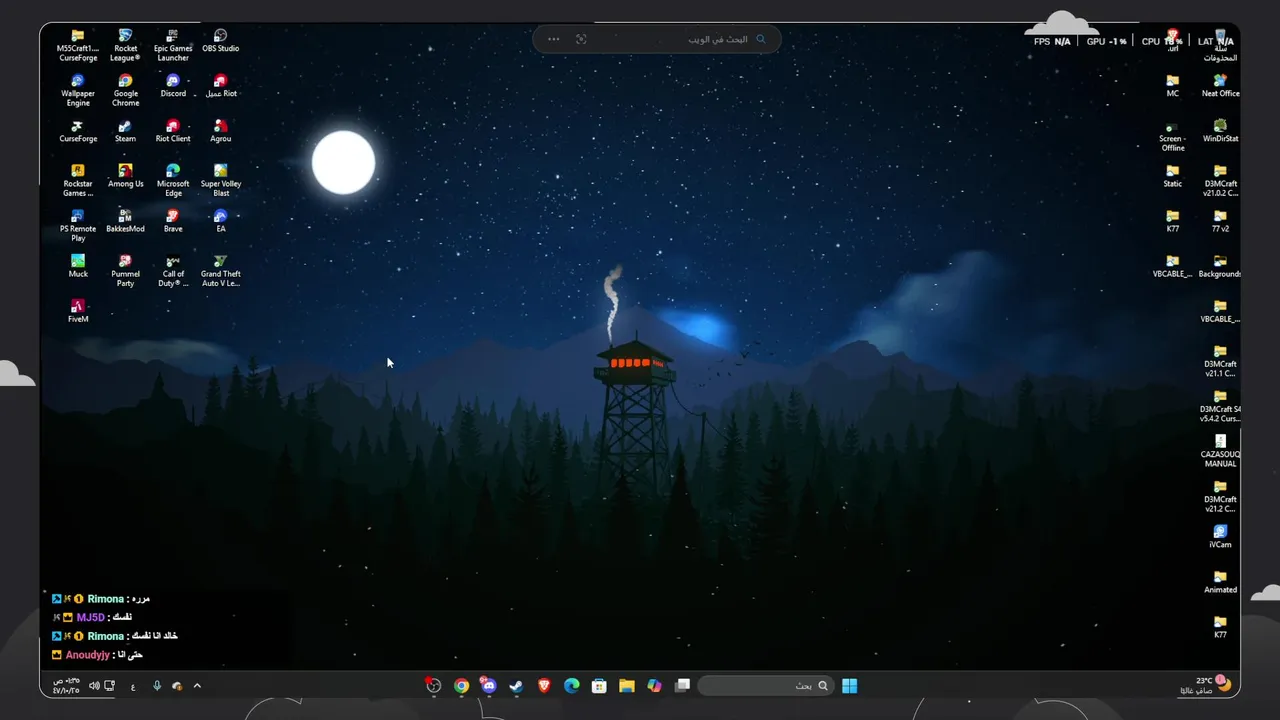Open the CurseForge desktop icon in the third row
The height and width of the screenshot is (720, 1280).
[78, 131]
